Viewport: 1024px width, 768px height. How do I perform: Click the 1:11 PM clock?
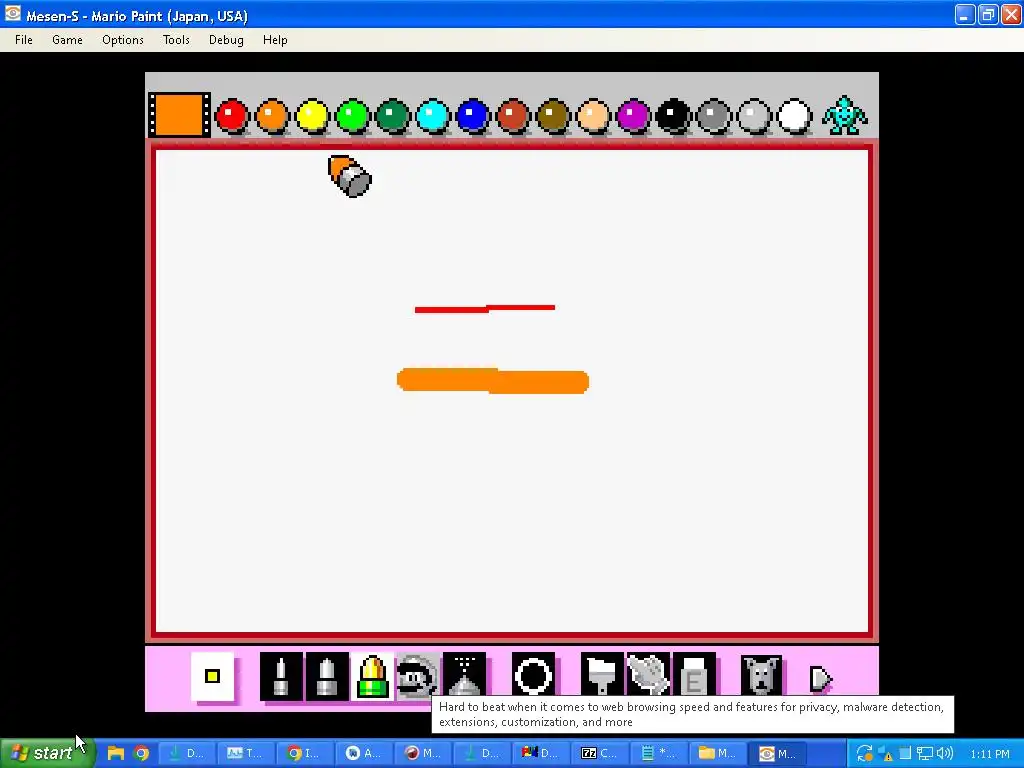click(989, 754)
